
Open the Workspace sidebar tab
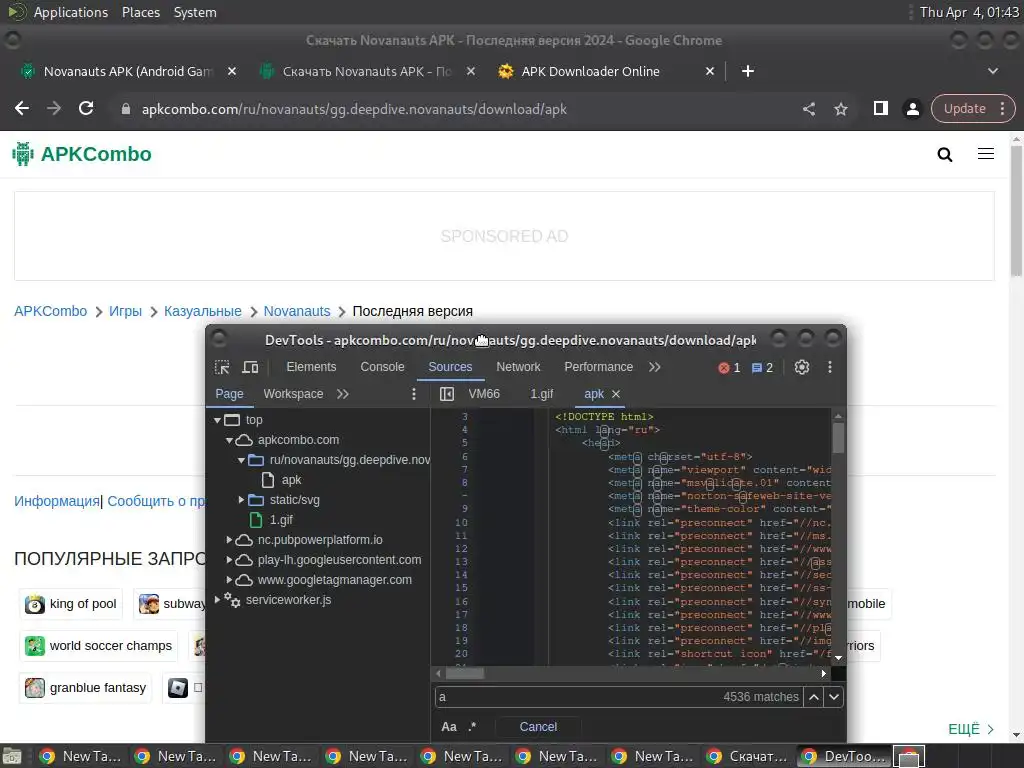pyautogui.click(x=293, y=394)
